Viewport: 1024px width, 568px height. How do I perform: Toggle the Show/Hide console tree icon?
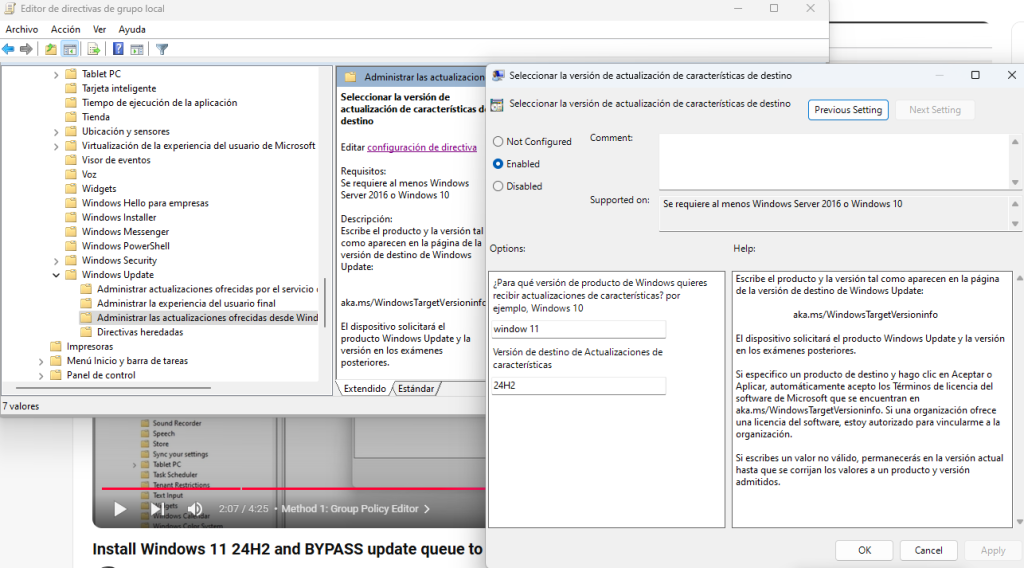(70, 49)
